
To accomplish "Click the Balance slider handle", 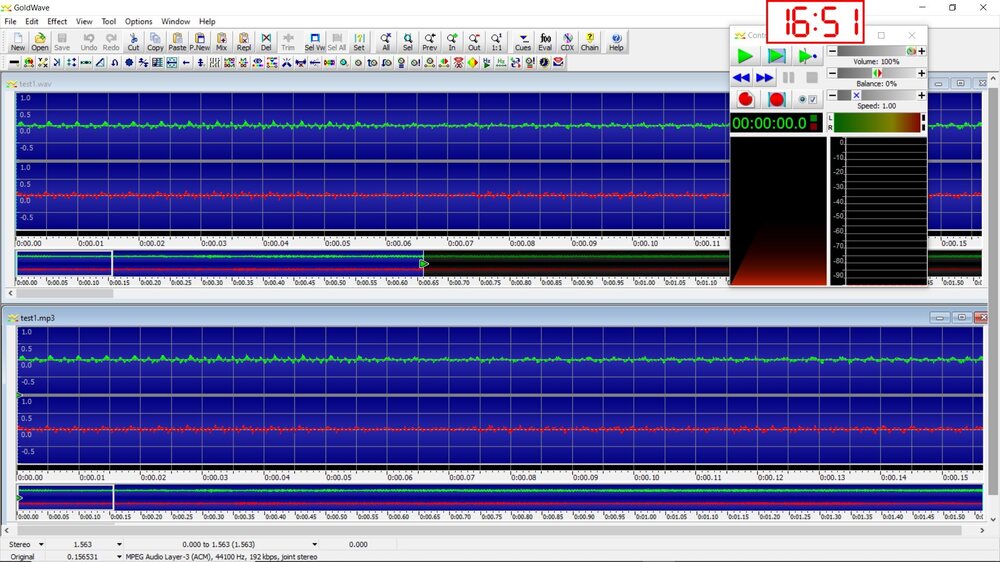I will coord(877,73).
